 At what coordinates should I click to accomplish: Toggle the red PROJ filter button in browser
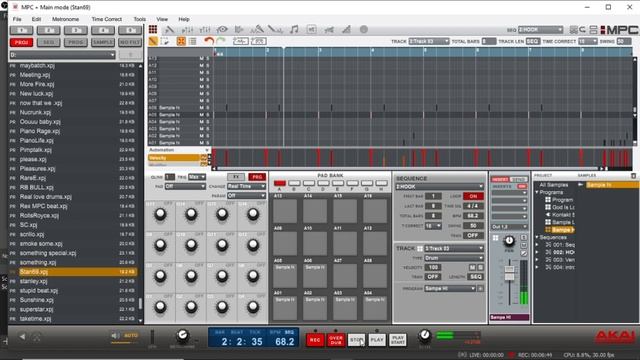[x=21, y=42]
